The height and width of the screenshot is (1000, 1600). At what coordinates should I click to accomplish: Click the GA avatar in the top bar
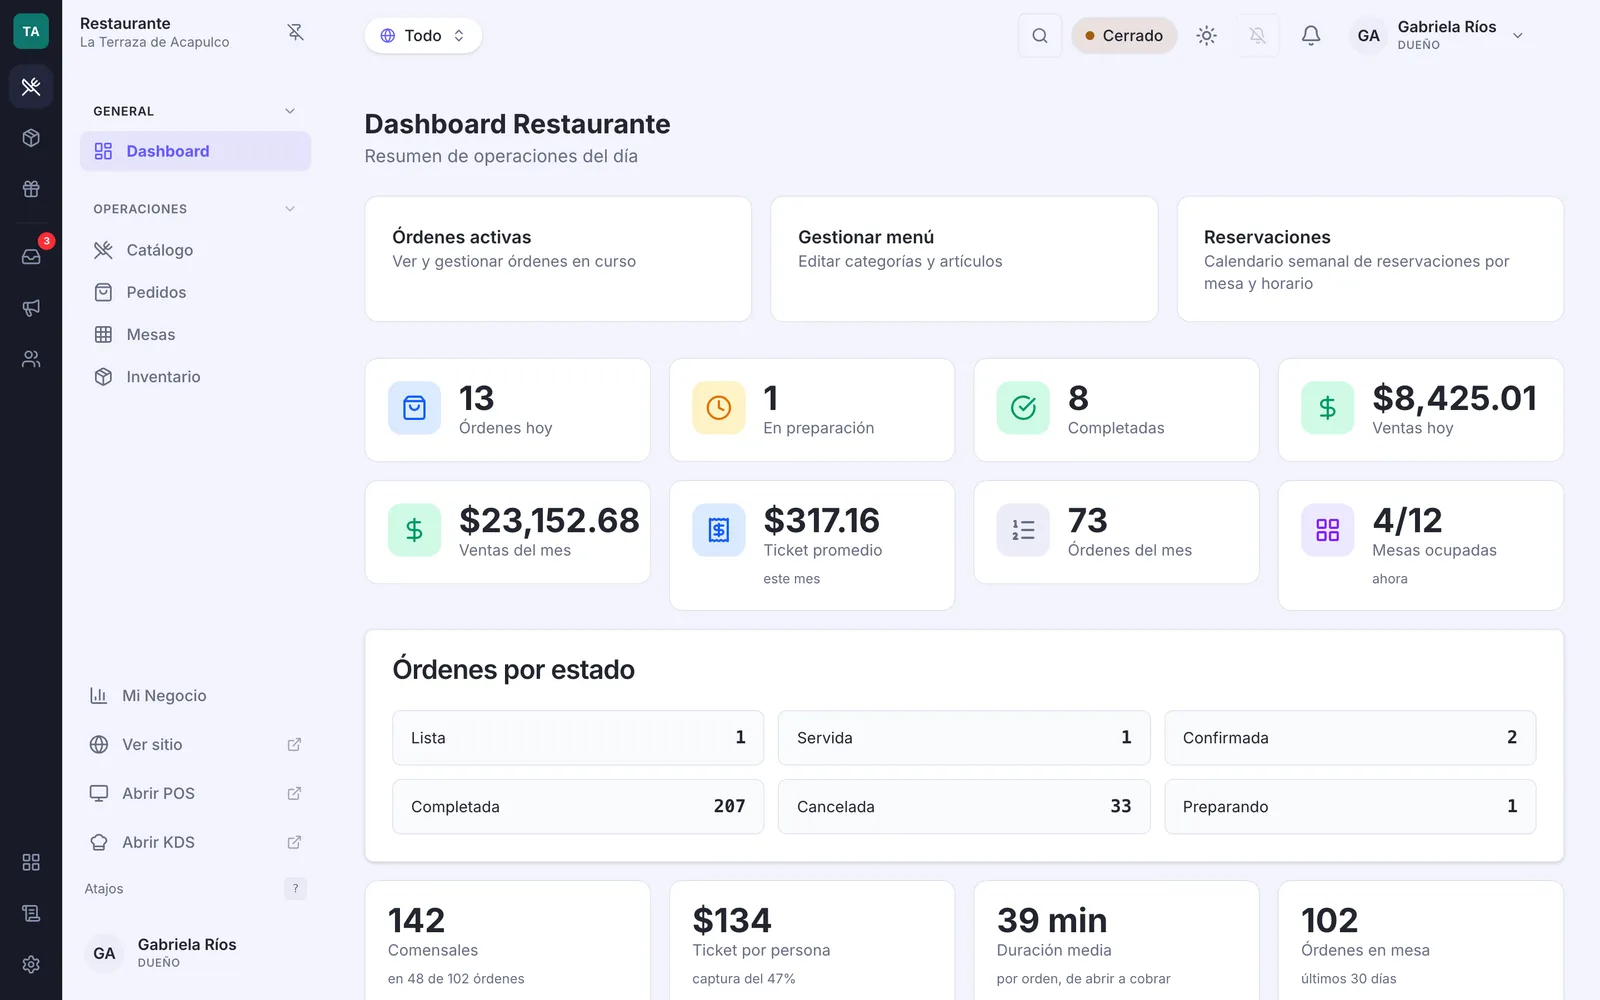(1368, 36)
